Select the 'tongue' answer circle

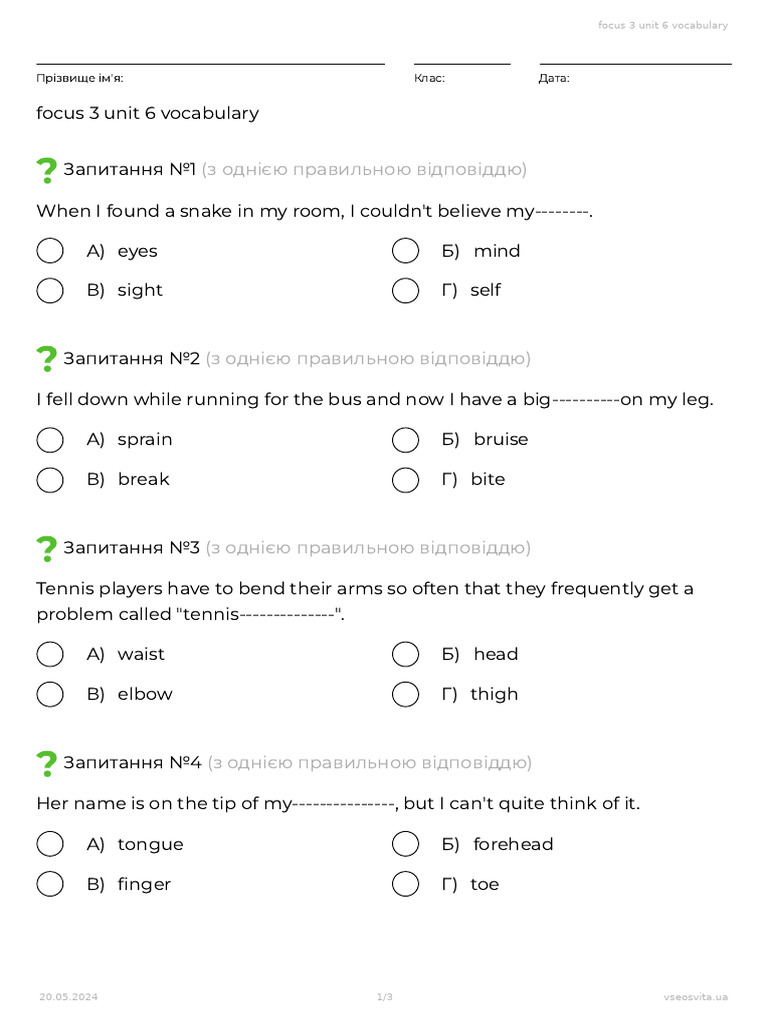point(50,844)
